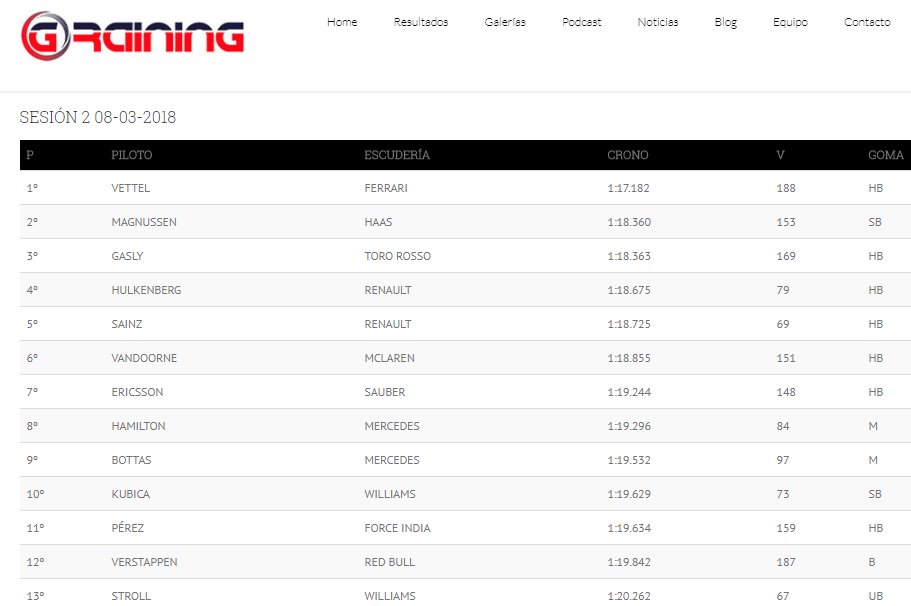Select the KUBICA driver cell
Image resolution: width=911 pixels, height=606 pixels.
[131, 494]
